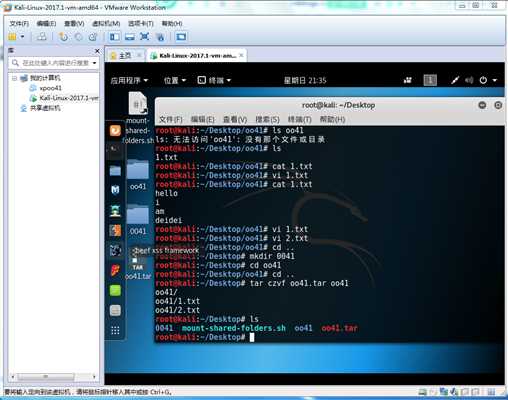Open the Kali 位置 places menu
The image size is (508, 400).
[x=175, y=80]
